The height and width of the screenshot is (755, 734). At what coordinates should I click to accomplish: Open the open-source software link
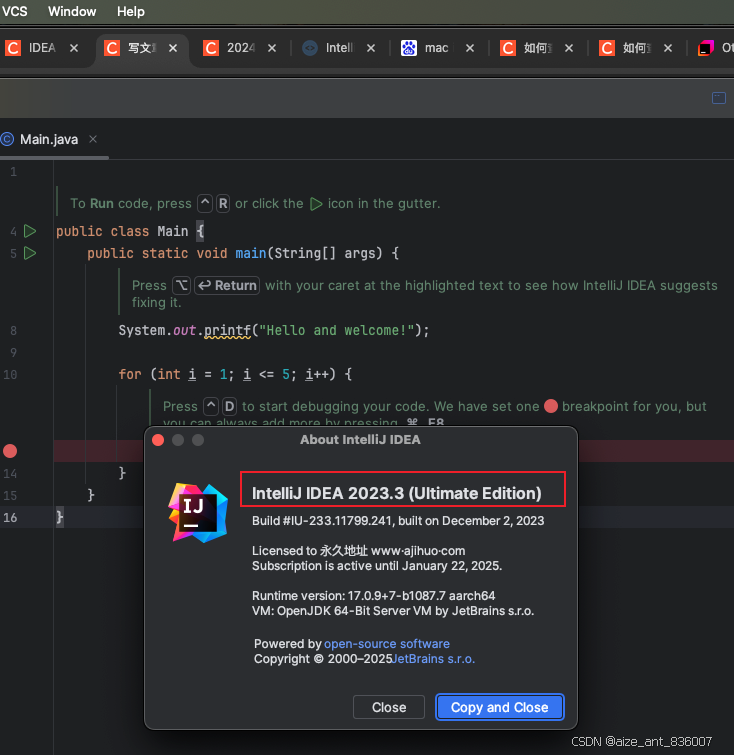click(387, 644)
